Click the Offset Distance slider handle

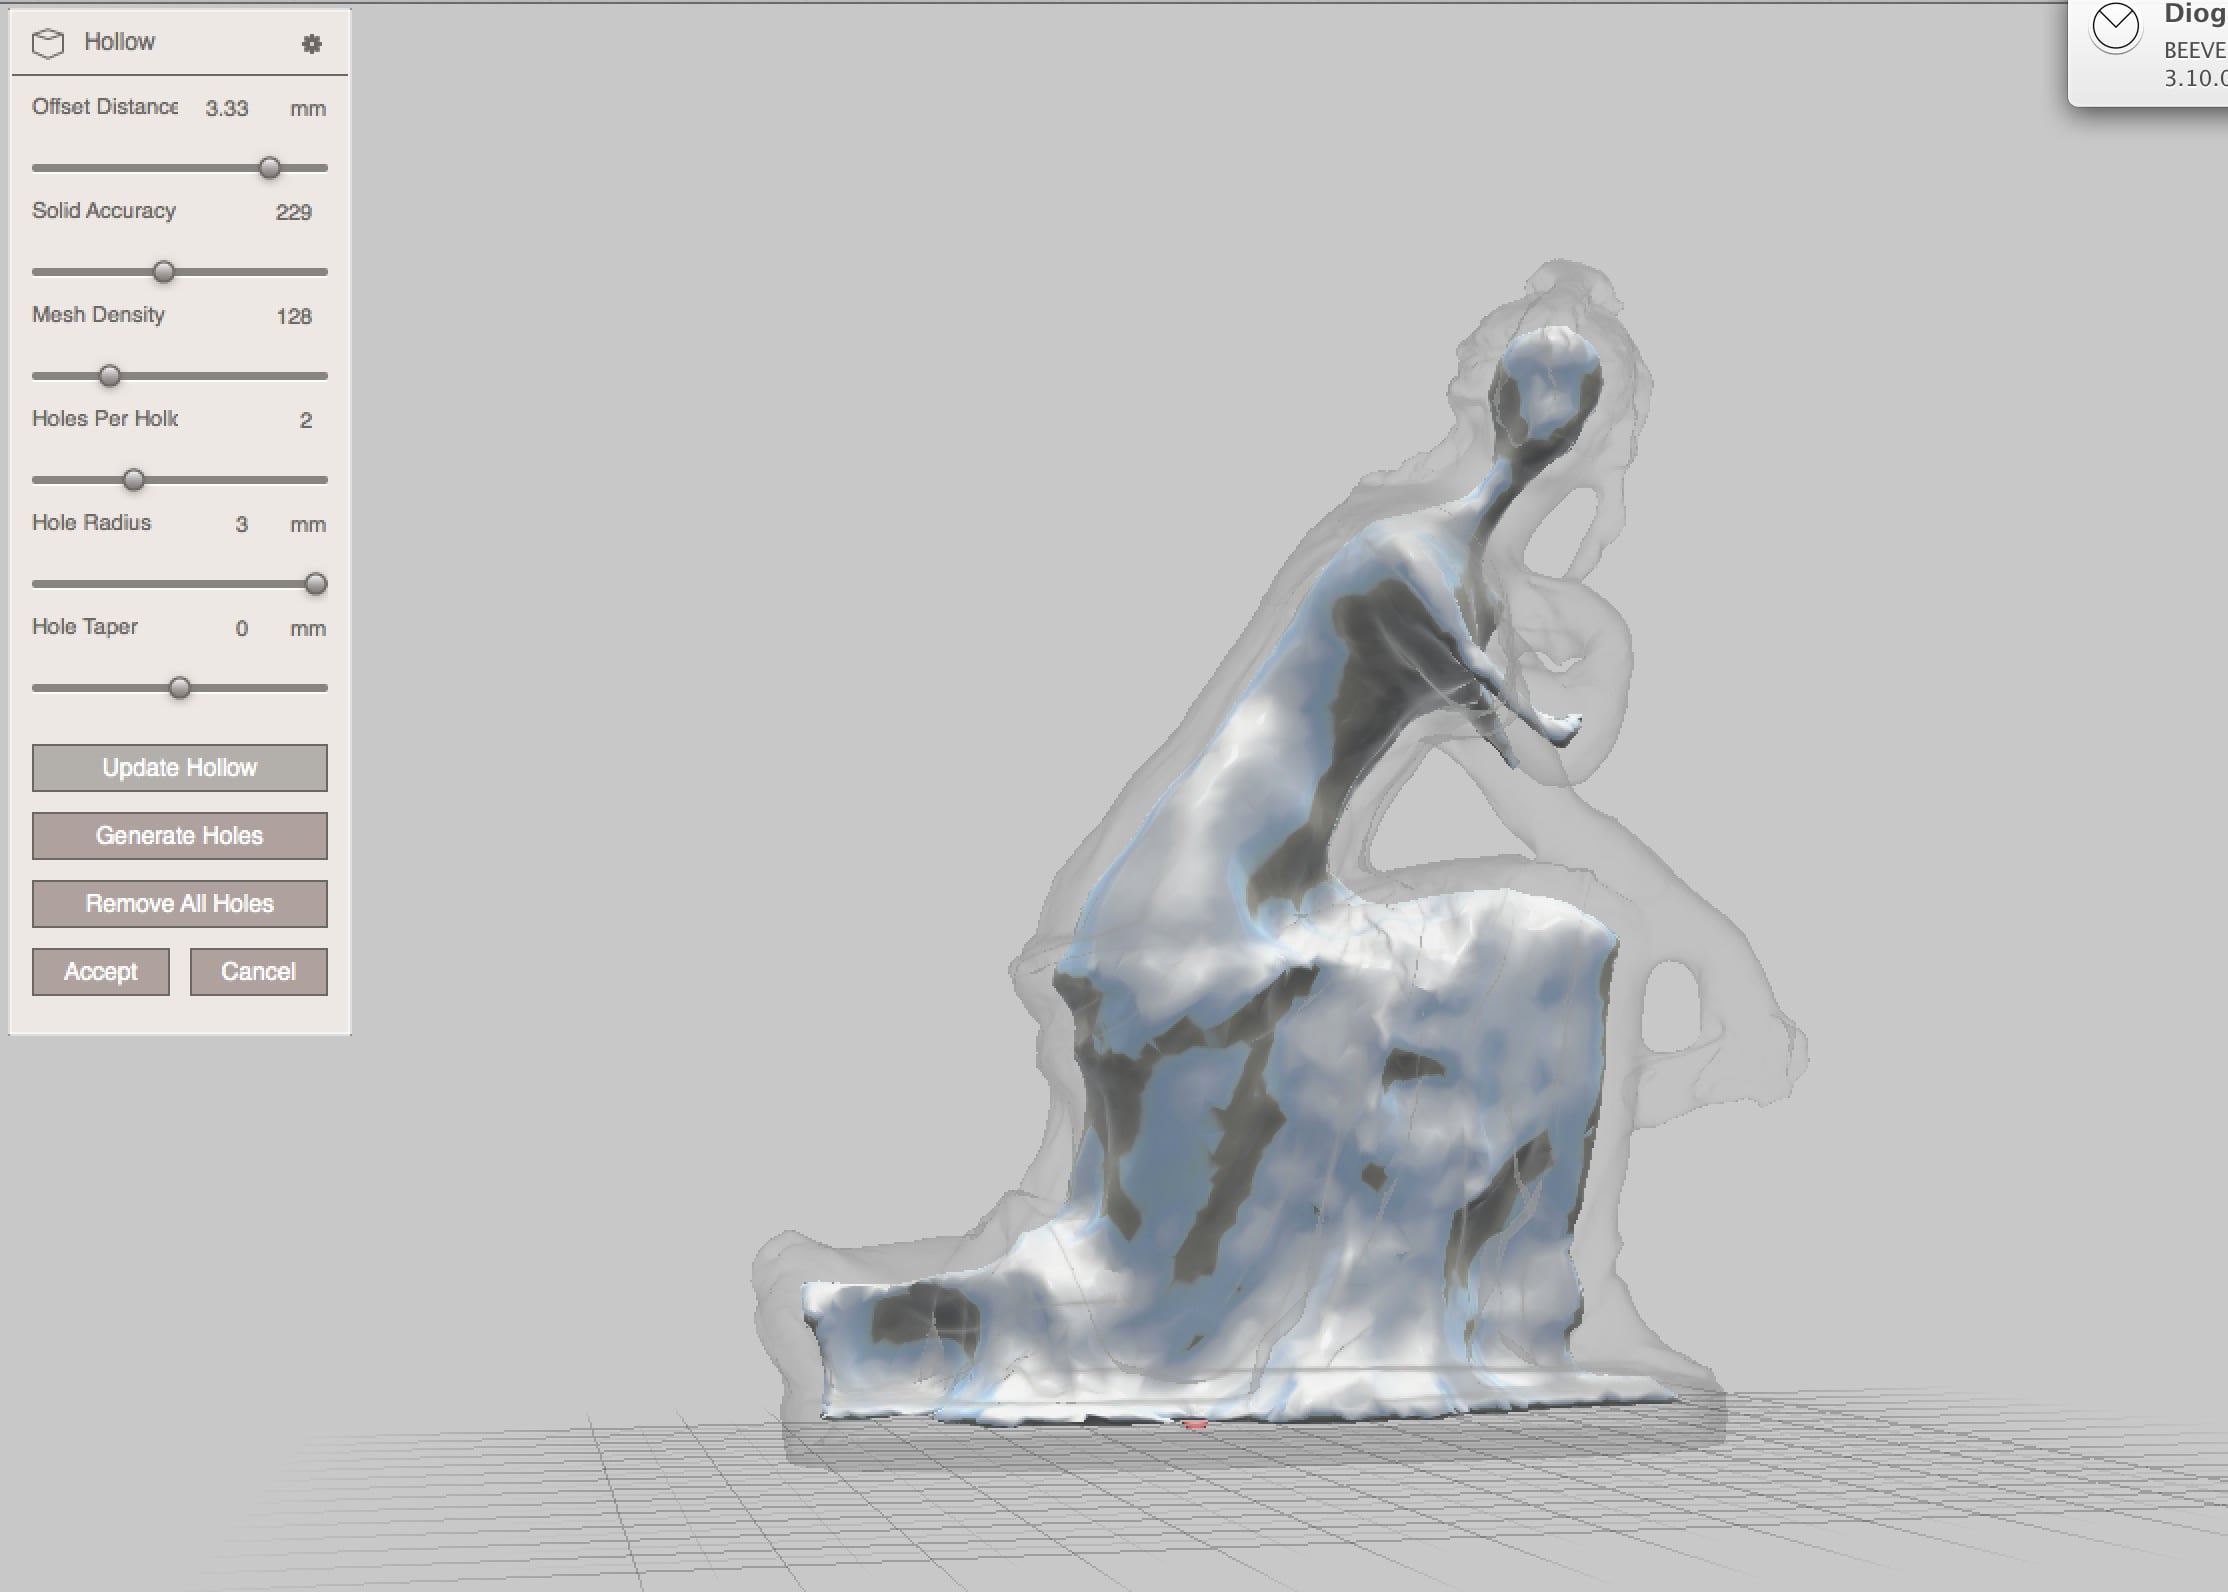[269, 168]
